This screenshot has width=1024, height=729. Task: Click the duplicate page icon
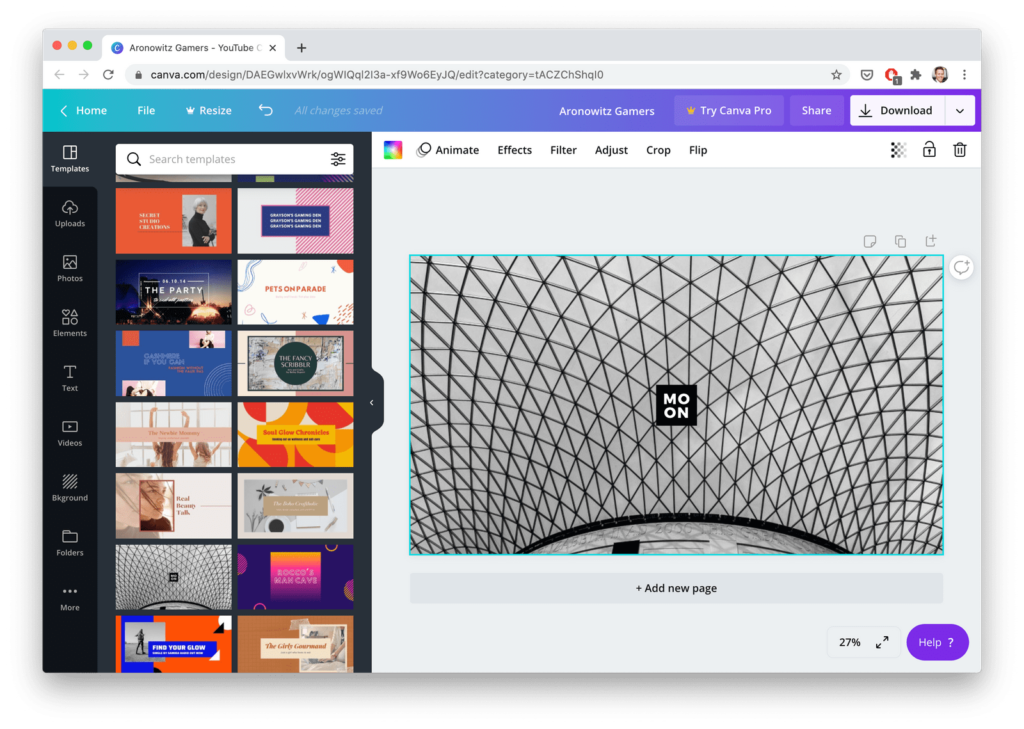[900, 241]
